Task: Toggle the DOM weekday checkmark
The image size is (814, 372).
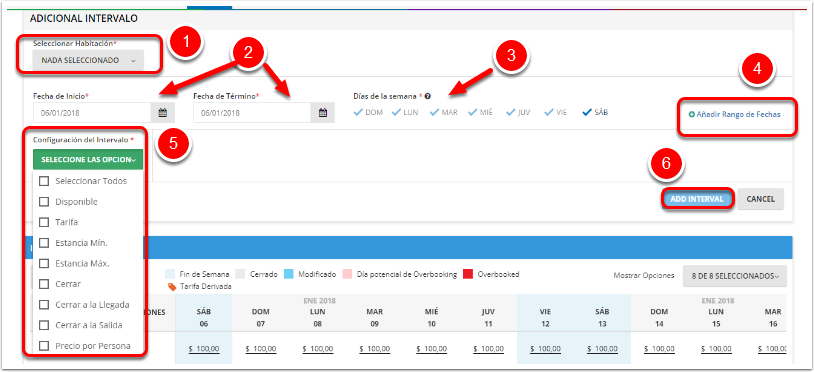Action: click(358, 112)
